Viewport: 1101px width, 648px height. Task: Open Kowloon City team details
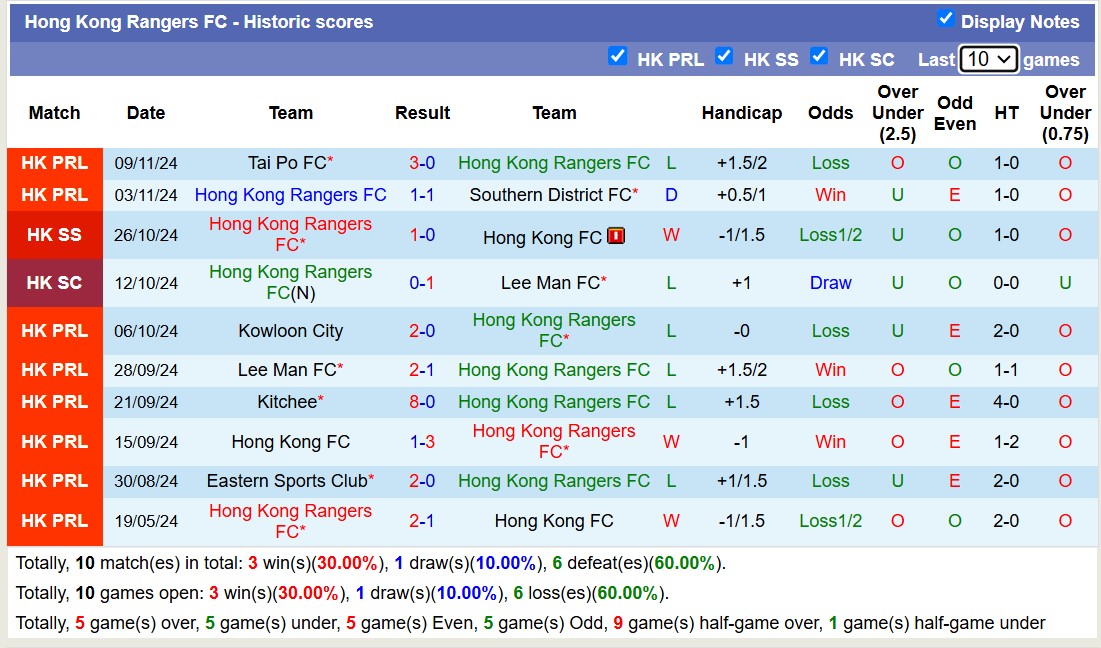[290, 331]
